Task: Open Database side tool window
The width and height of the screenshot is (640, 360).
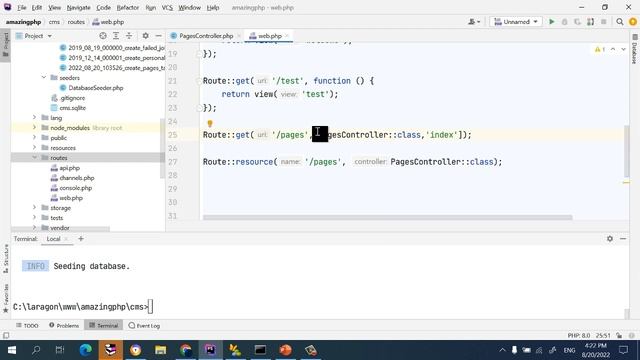Action: pos(634,49)
